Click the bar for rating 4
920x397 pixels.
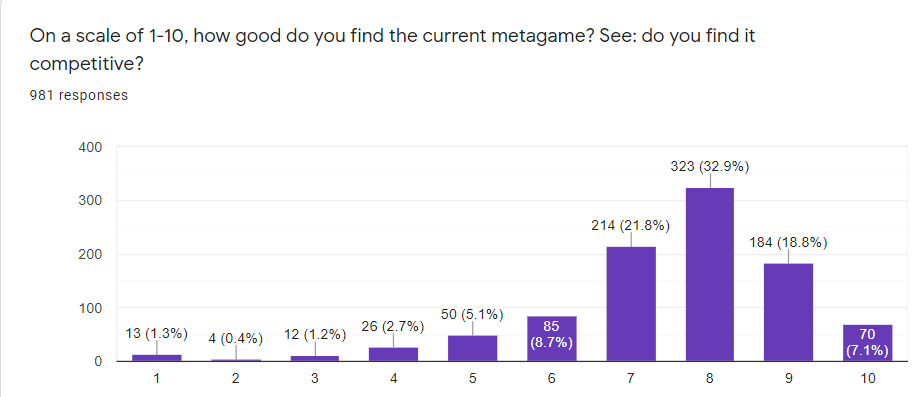tap(394, 354)
